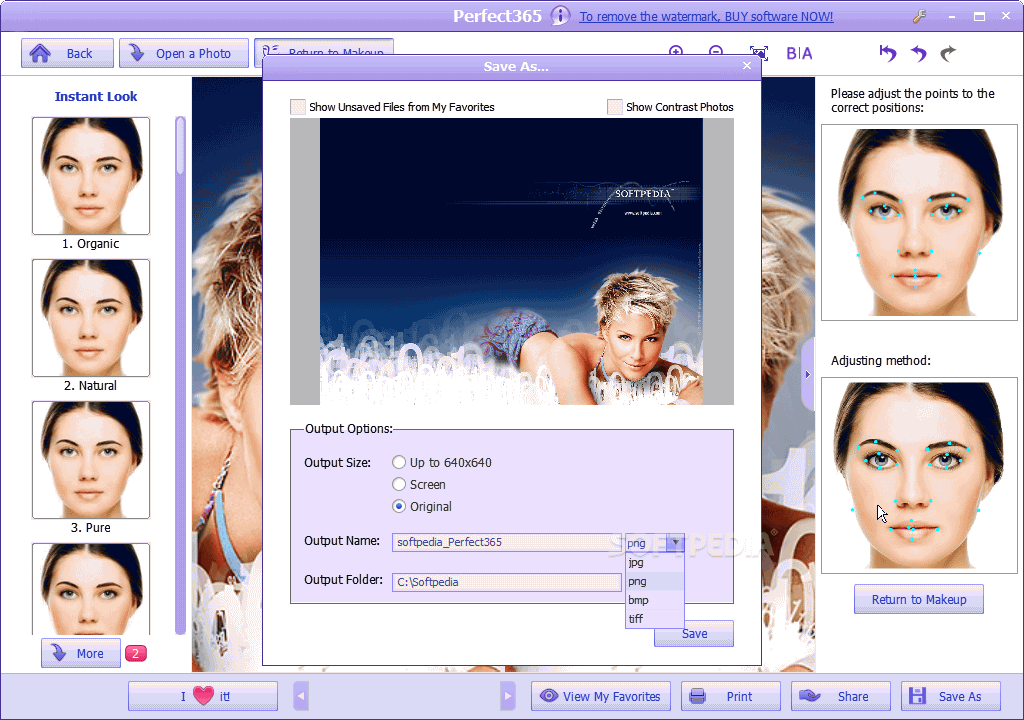The width and height of the screenshot is (1024, 720).
Task: Open a Photo from toolbar
Action: [184, 53]
